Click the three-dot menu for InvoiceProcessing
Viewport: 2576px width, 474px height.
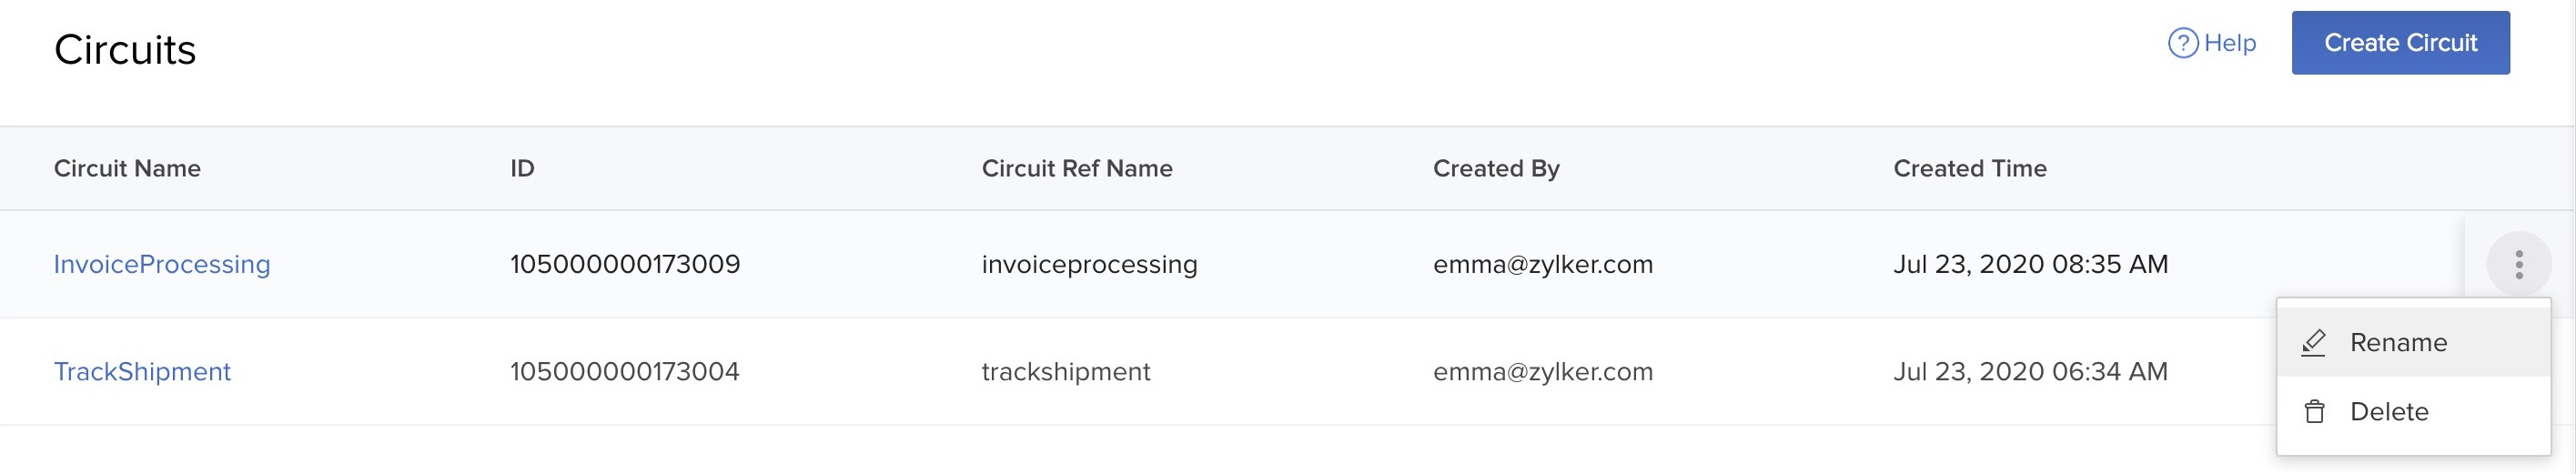pyautogui.click(x=2518, y=264)
